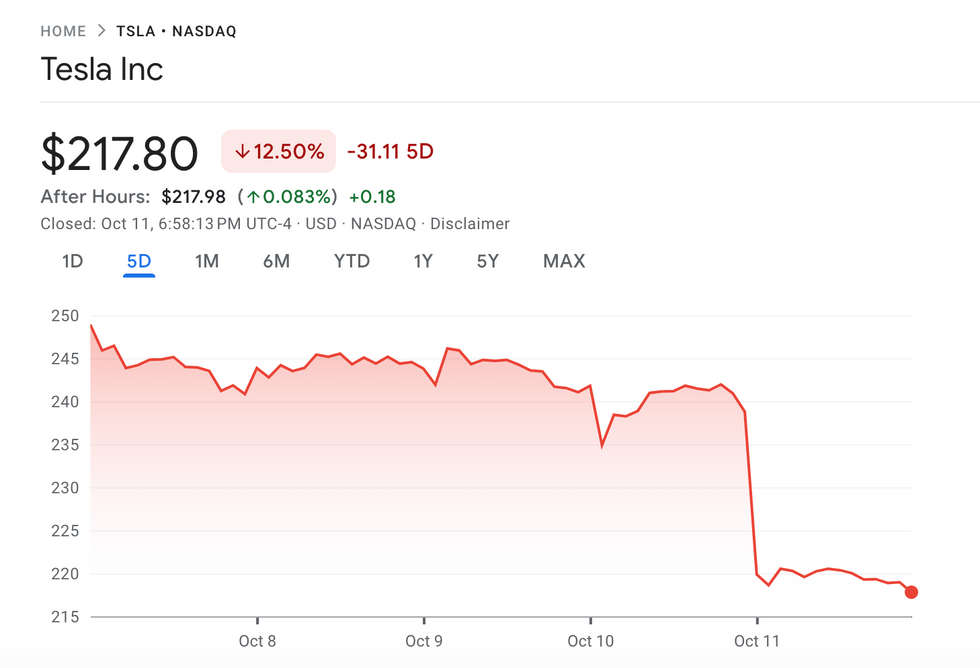The height and width of the screenshot is (668, 980).
Task: Select the 5D range tab
Action: (138, 261)
